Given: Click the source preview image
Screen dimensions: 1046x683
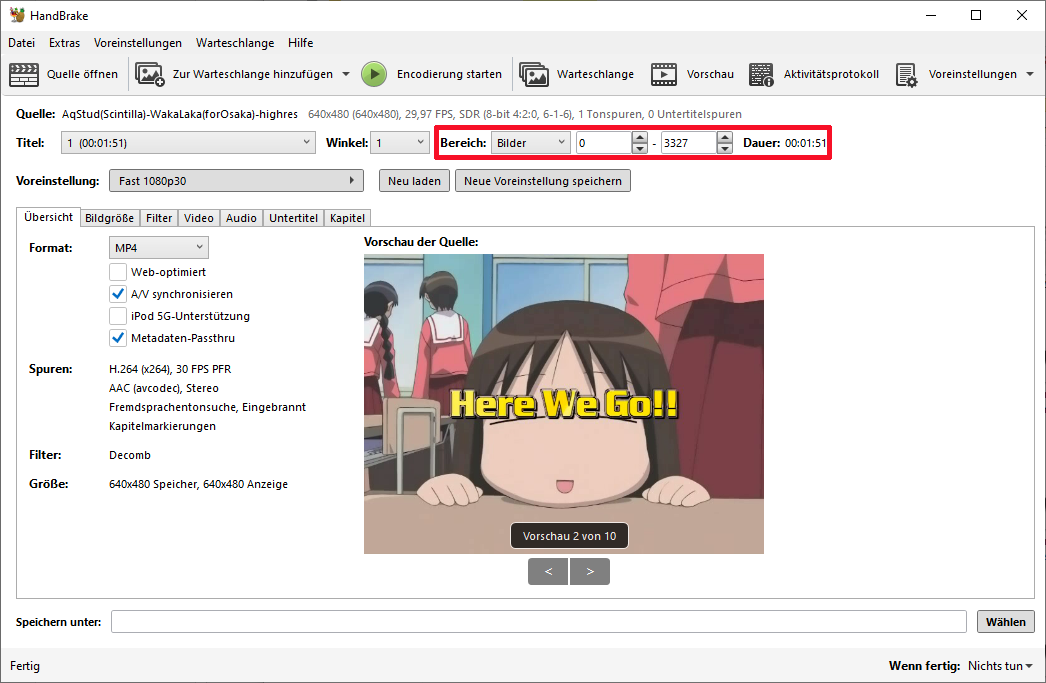Looking at the screenshot, I should coord(564,404).
